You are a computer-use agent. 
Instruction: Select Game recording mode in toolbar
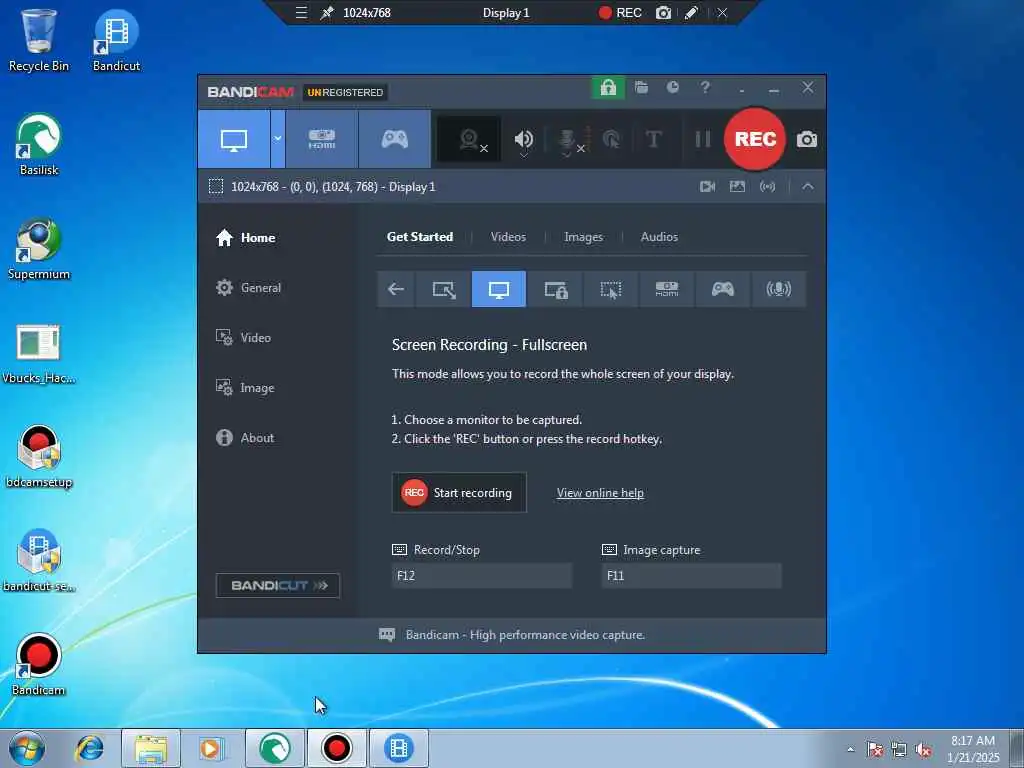coord(394,139)
